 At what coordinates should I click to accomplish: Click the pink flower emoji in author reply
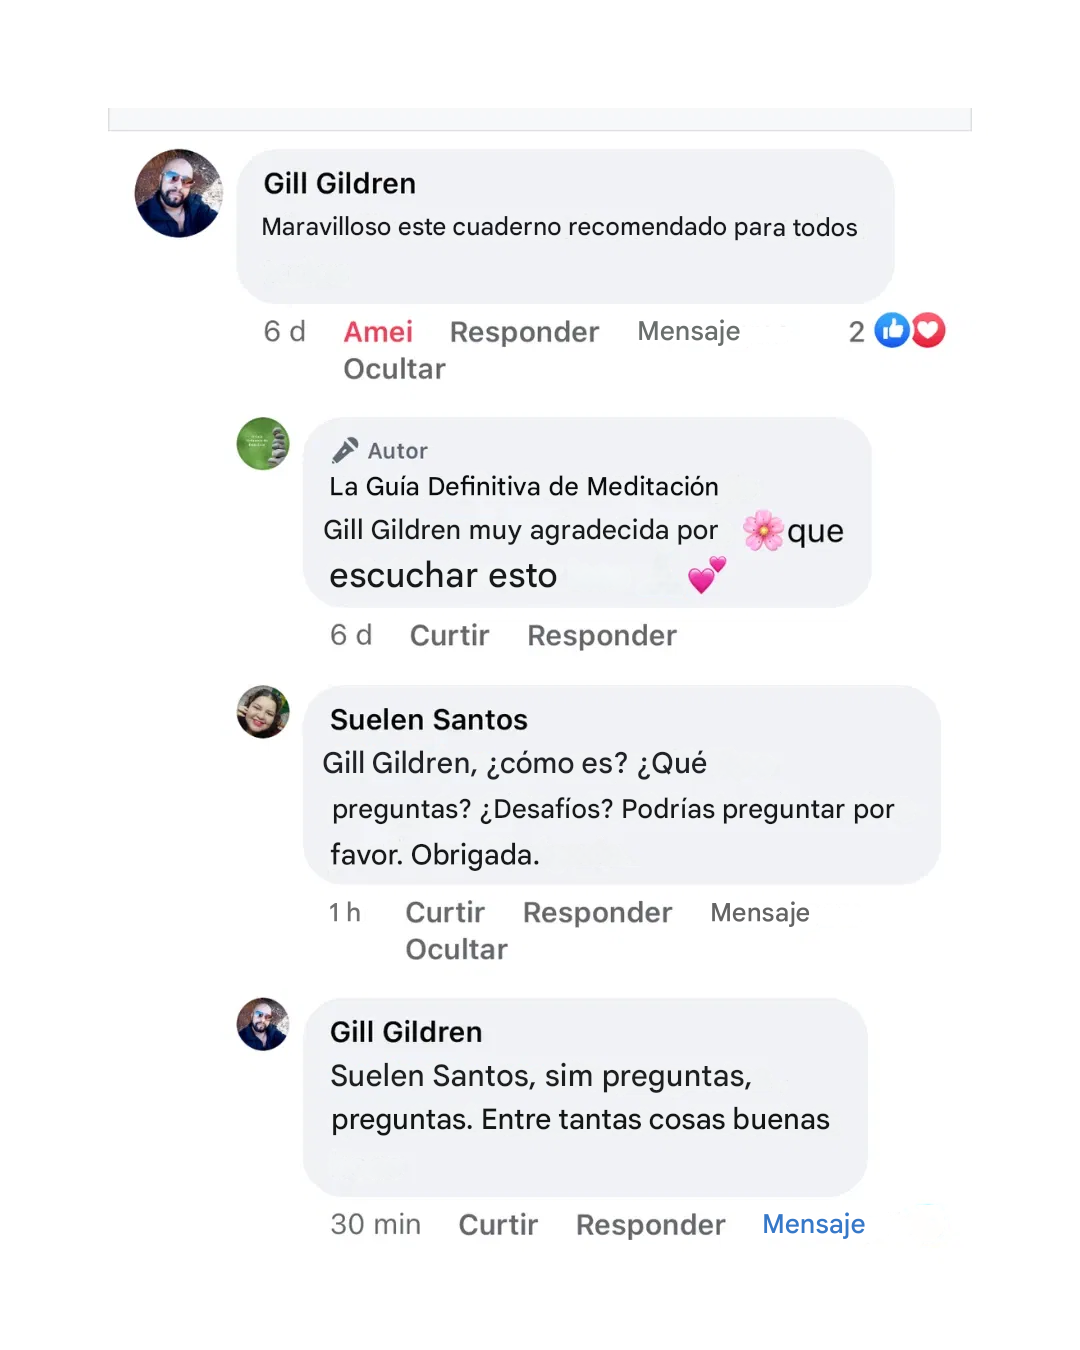(764, 530)
